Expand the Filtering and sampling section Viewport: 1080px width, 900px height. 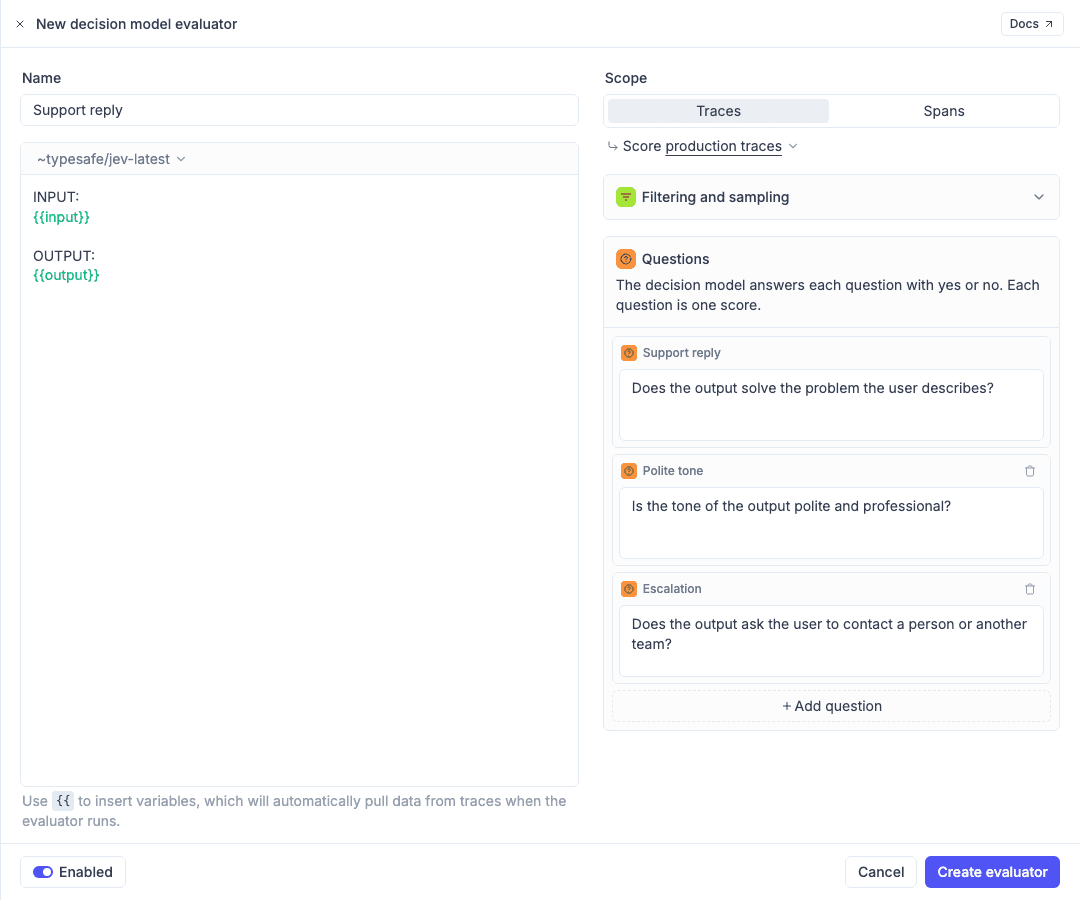click(x=831, y=197)
